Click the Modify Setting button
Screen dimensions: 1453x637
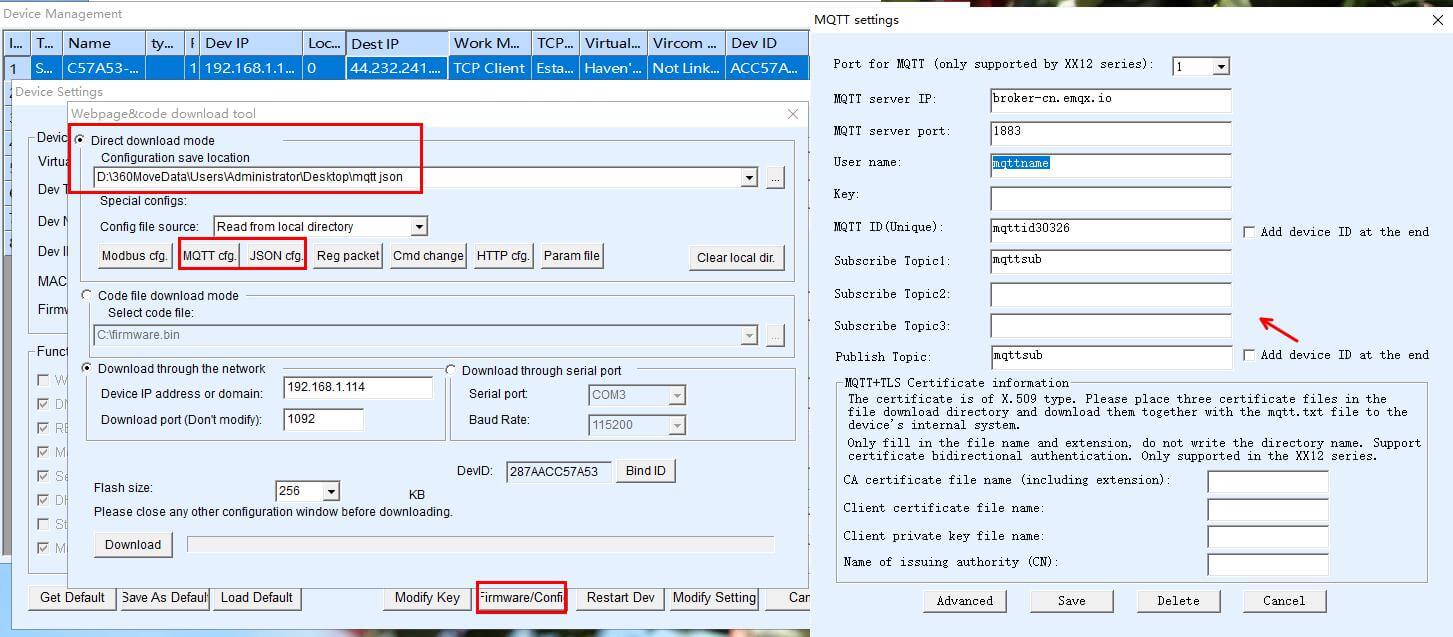point(714,598)
